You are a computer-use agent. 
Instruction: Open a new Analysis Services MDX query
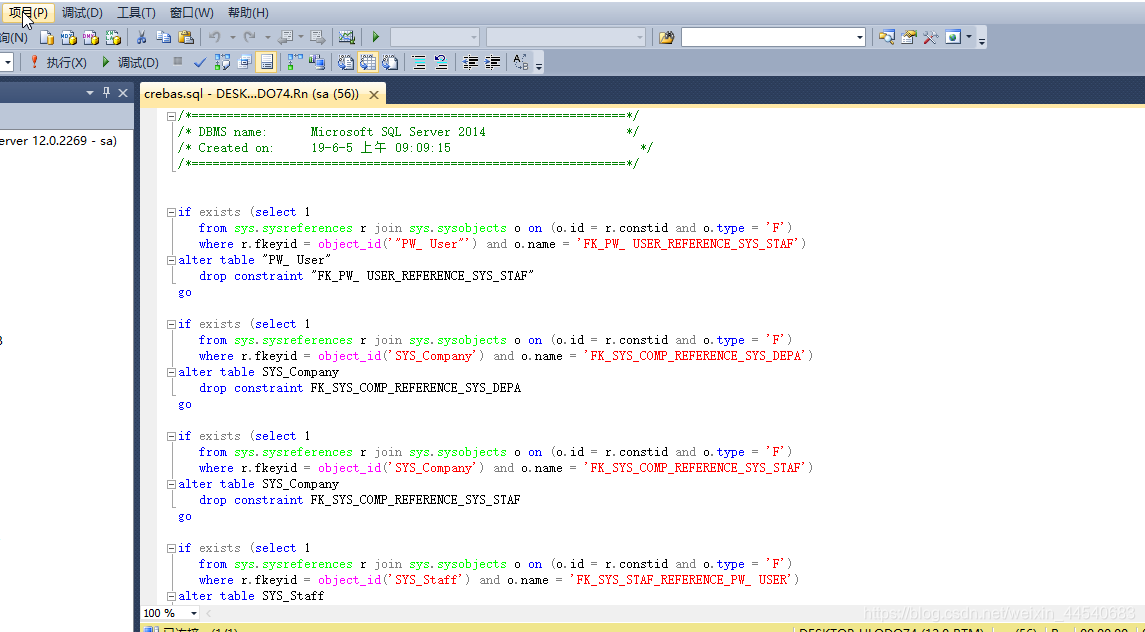click(x=69, y=37)
